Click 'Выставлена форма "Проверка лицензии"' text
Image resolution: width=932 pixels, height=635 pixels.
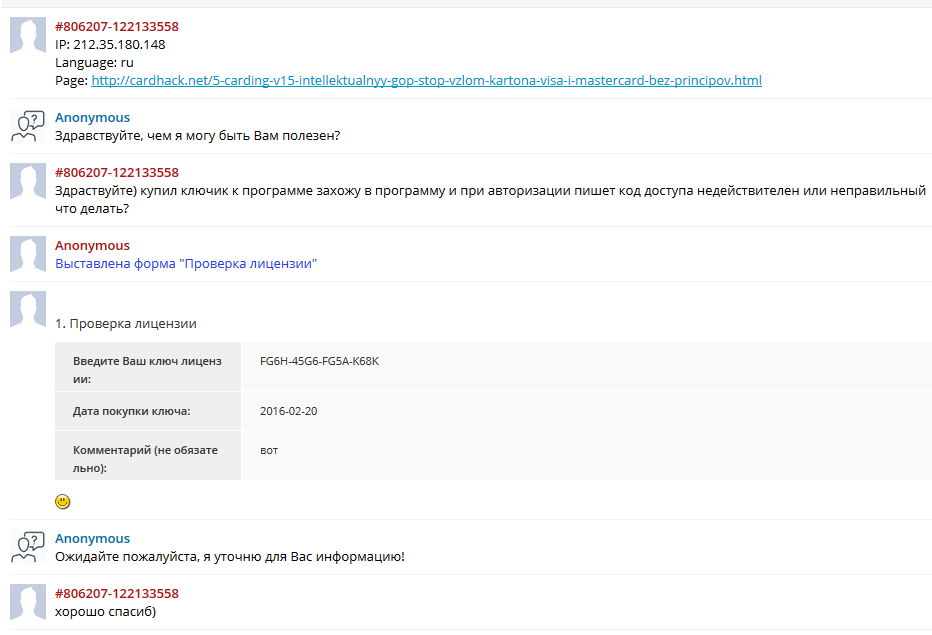click(x=186, y=263)
